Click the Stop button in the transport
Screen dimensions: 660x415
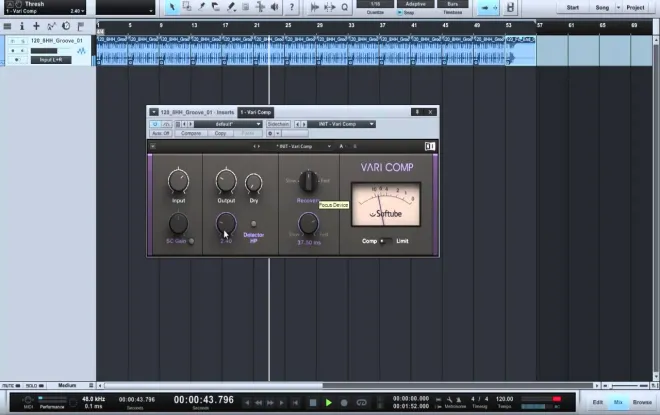pyautogui.click(x=313, y=403)
